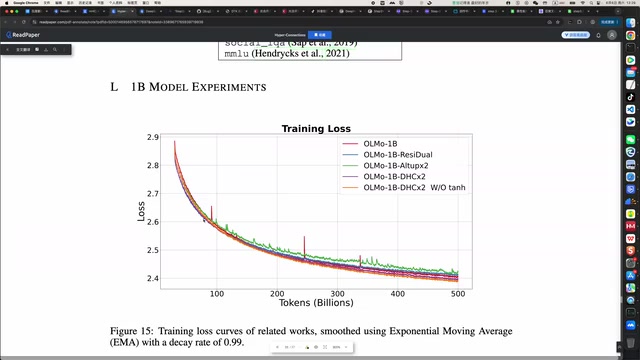Click the OLMo-1B legend entry
Screen dimensions: 640x360
[370, 144]
